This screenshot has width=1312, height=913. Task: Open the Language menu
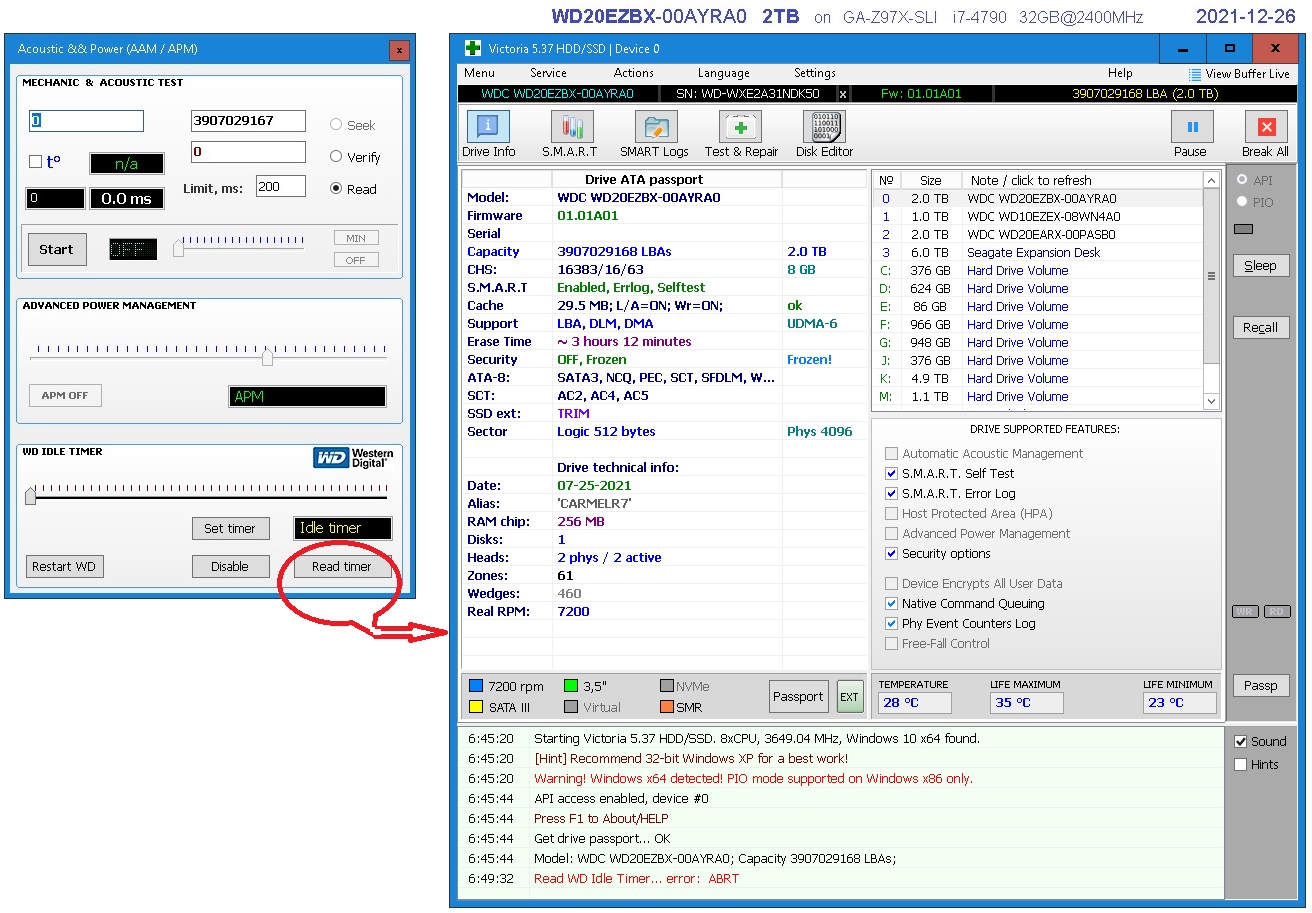point(724,73)
